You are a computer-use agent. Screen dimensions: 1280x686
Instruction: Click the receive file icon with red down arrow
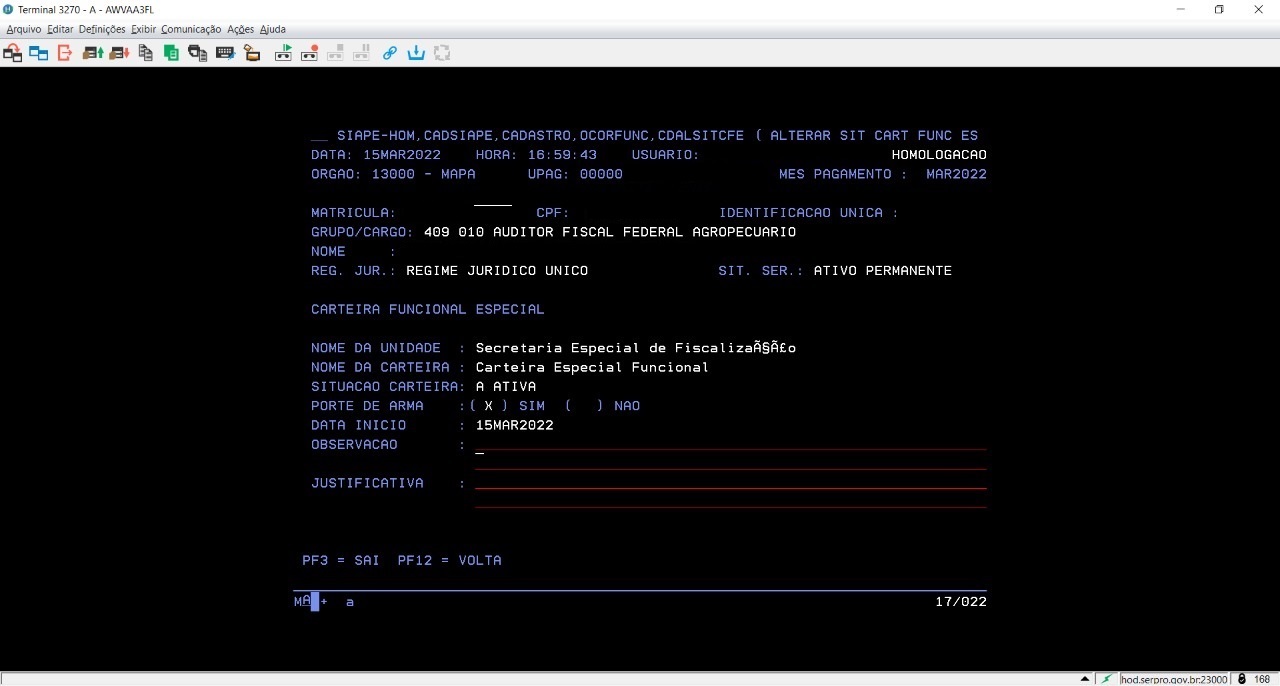click(119, 53)
